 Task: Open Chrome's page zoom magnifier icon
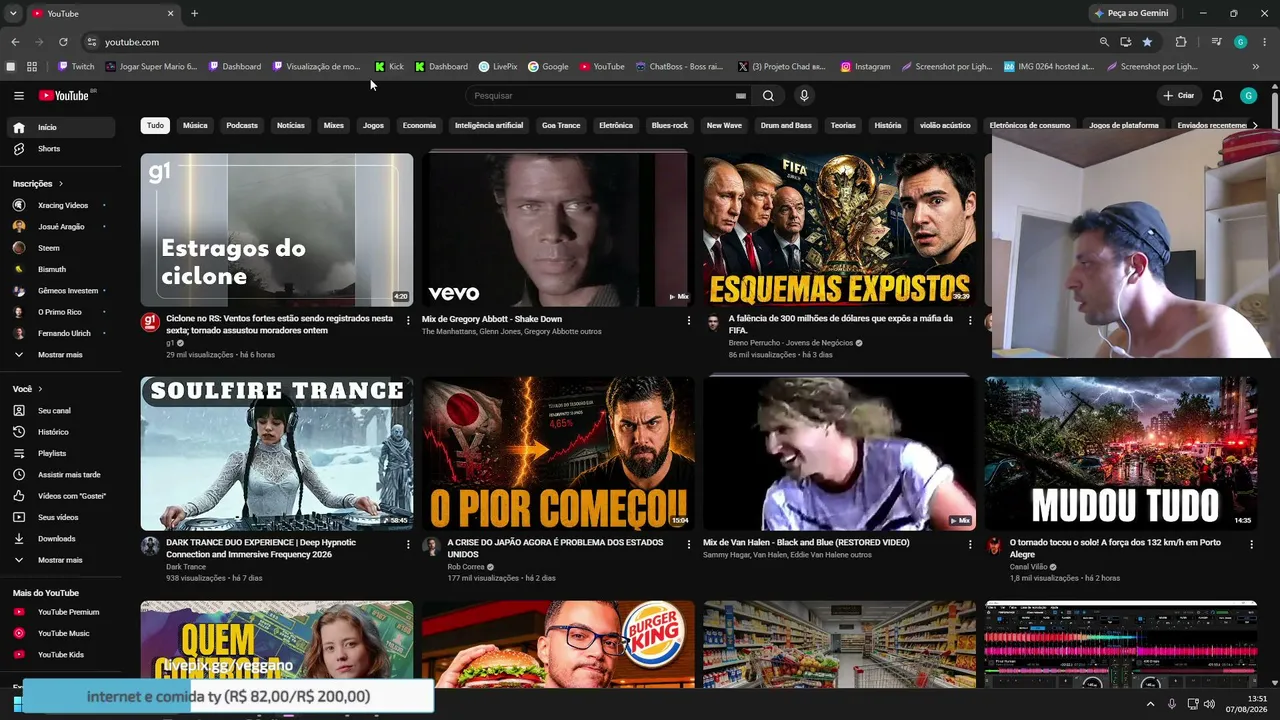point(1104,42)
